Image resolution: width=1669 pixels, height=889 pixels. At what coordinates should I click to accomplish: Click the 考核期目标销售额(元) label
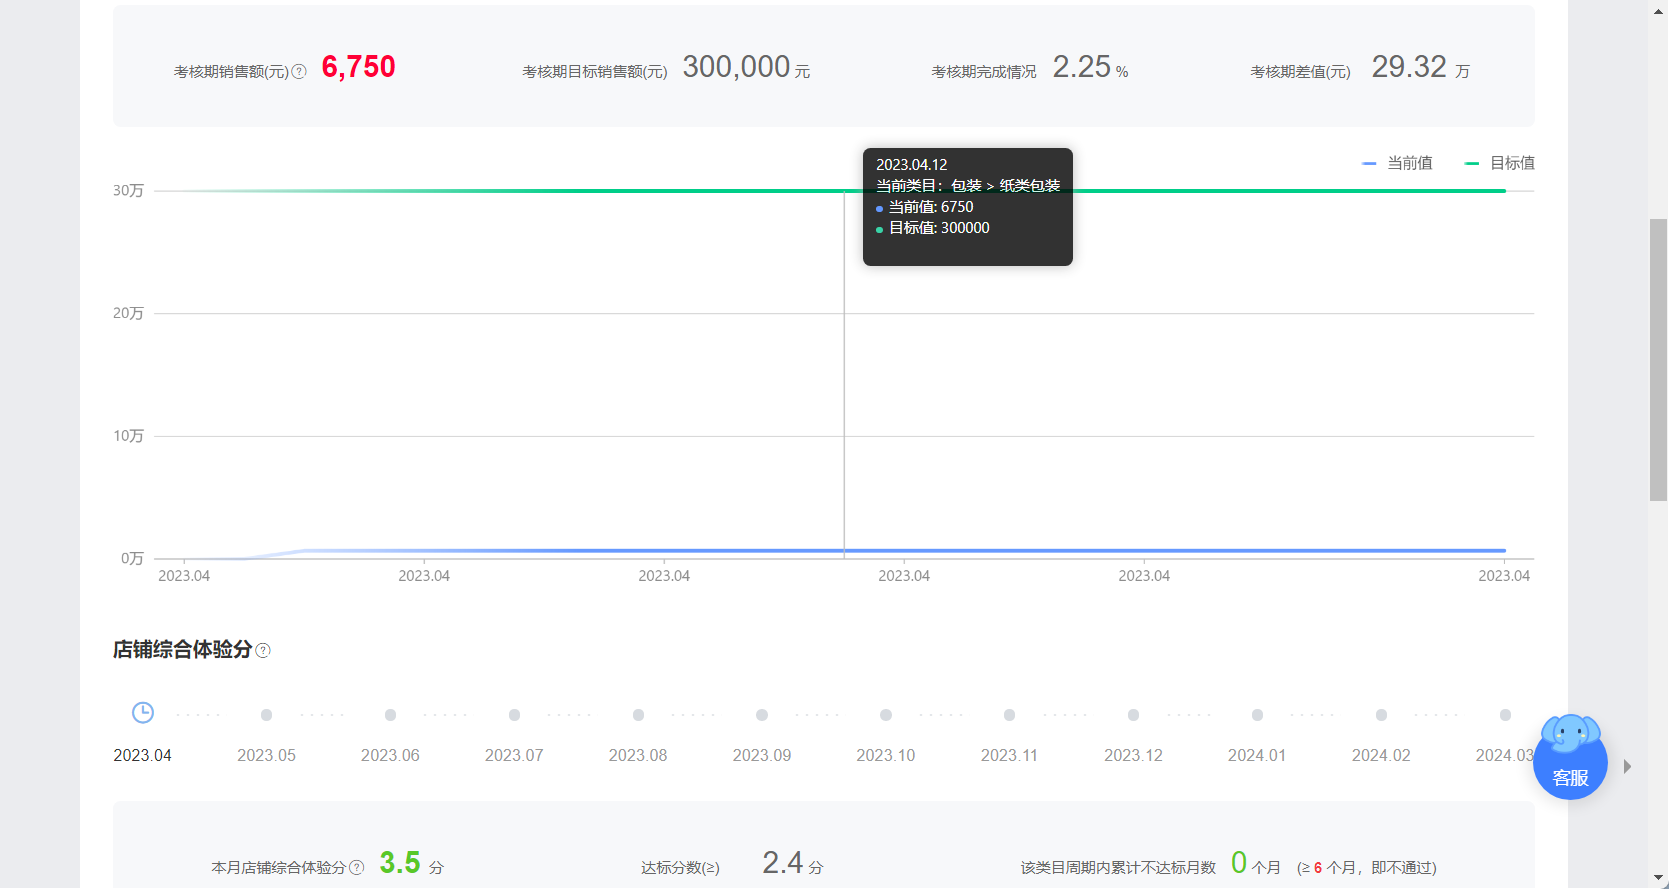tap(595, 72)
